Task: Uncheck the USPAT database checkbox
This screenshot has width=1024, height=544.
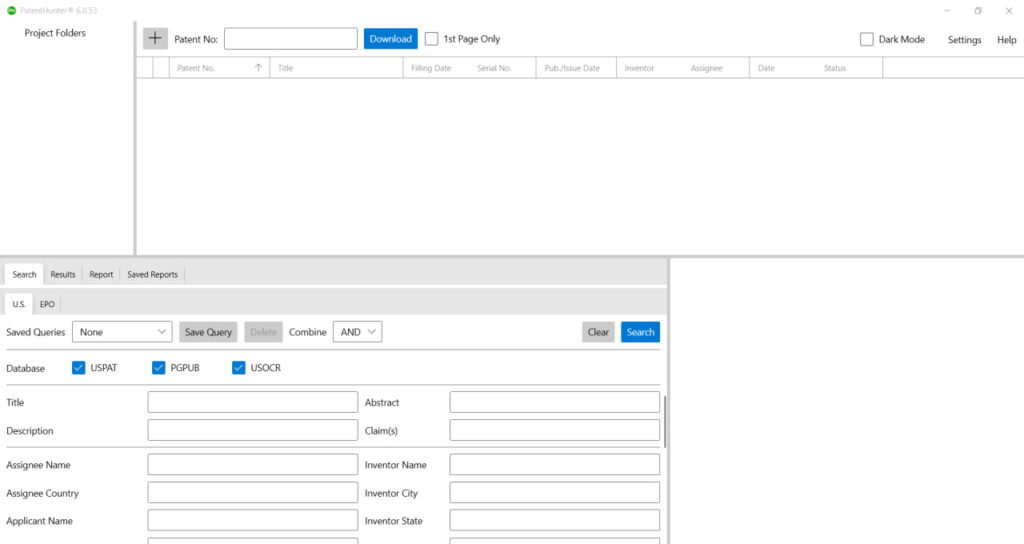Action: click(78, 368)
